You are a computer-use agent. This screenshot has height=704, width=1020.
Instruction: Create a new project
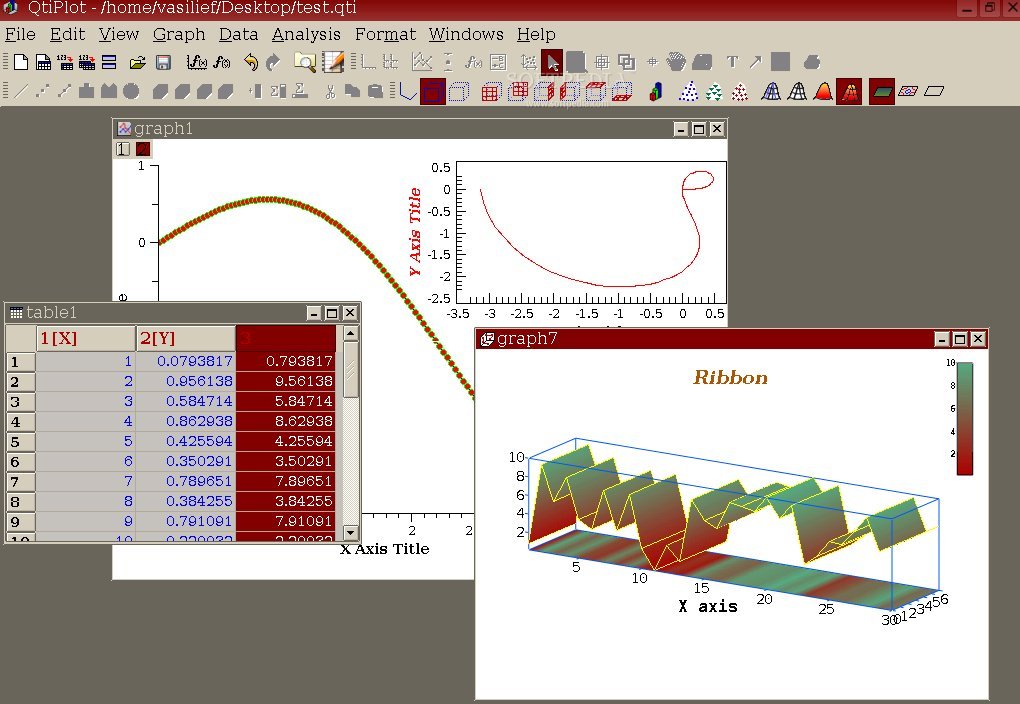pyautogui.click(x=20, y=62)
